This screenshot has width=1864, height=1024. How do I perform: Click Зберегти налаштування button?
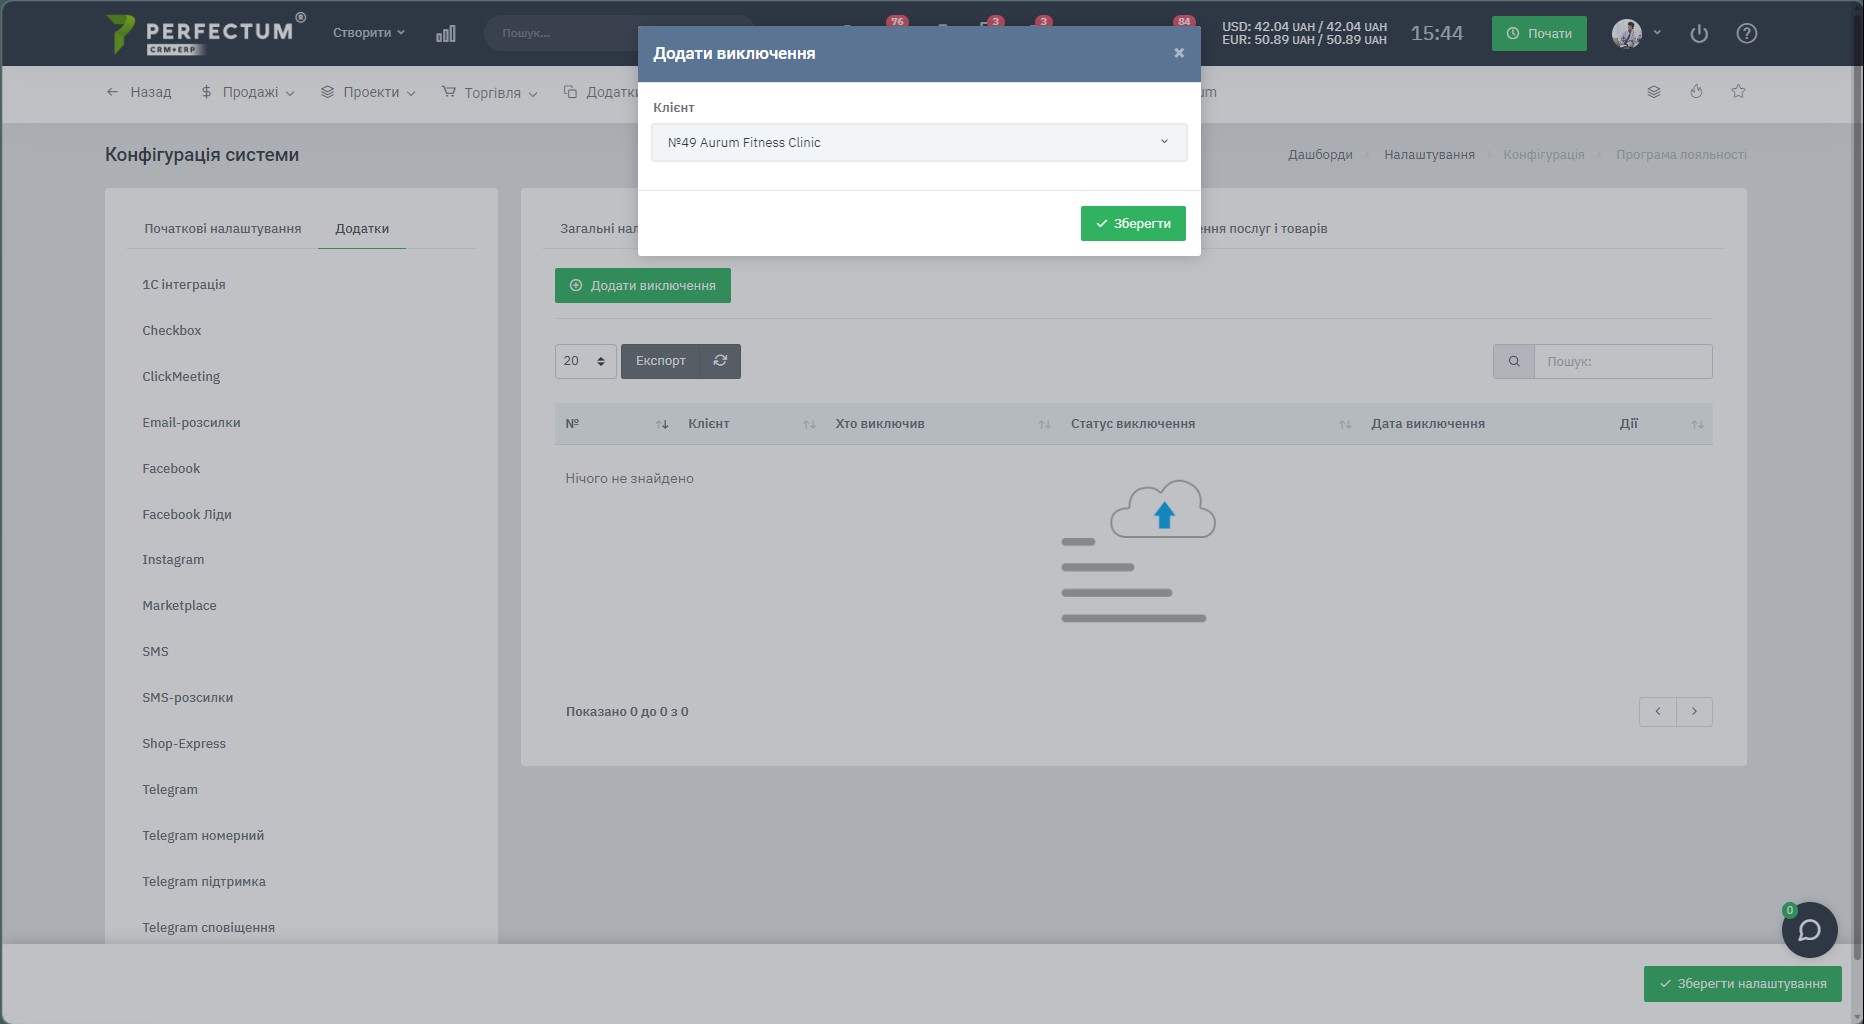click(1742, 984)
